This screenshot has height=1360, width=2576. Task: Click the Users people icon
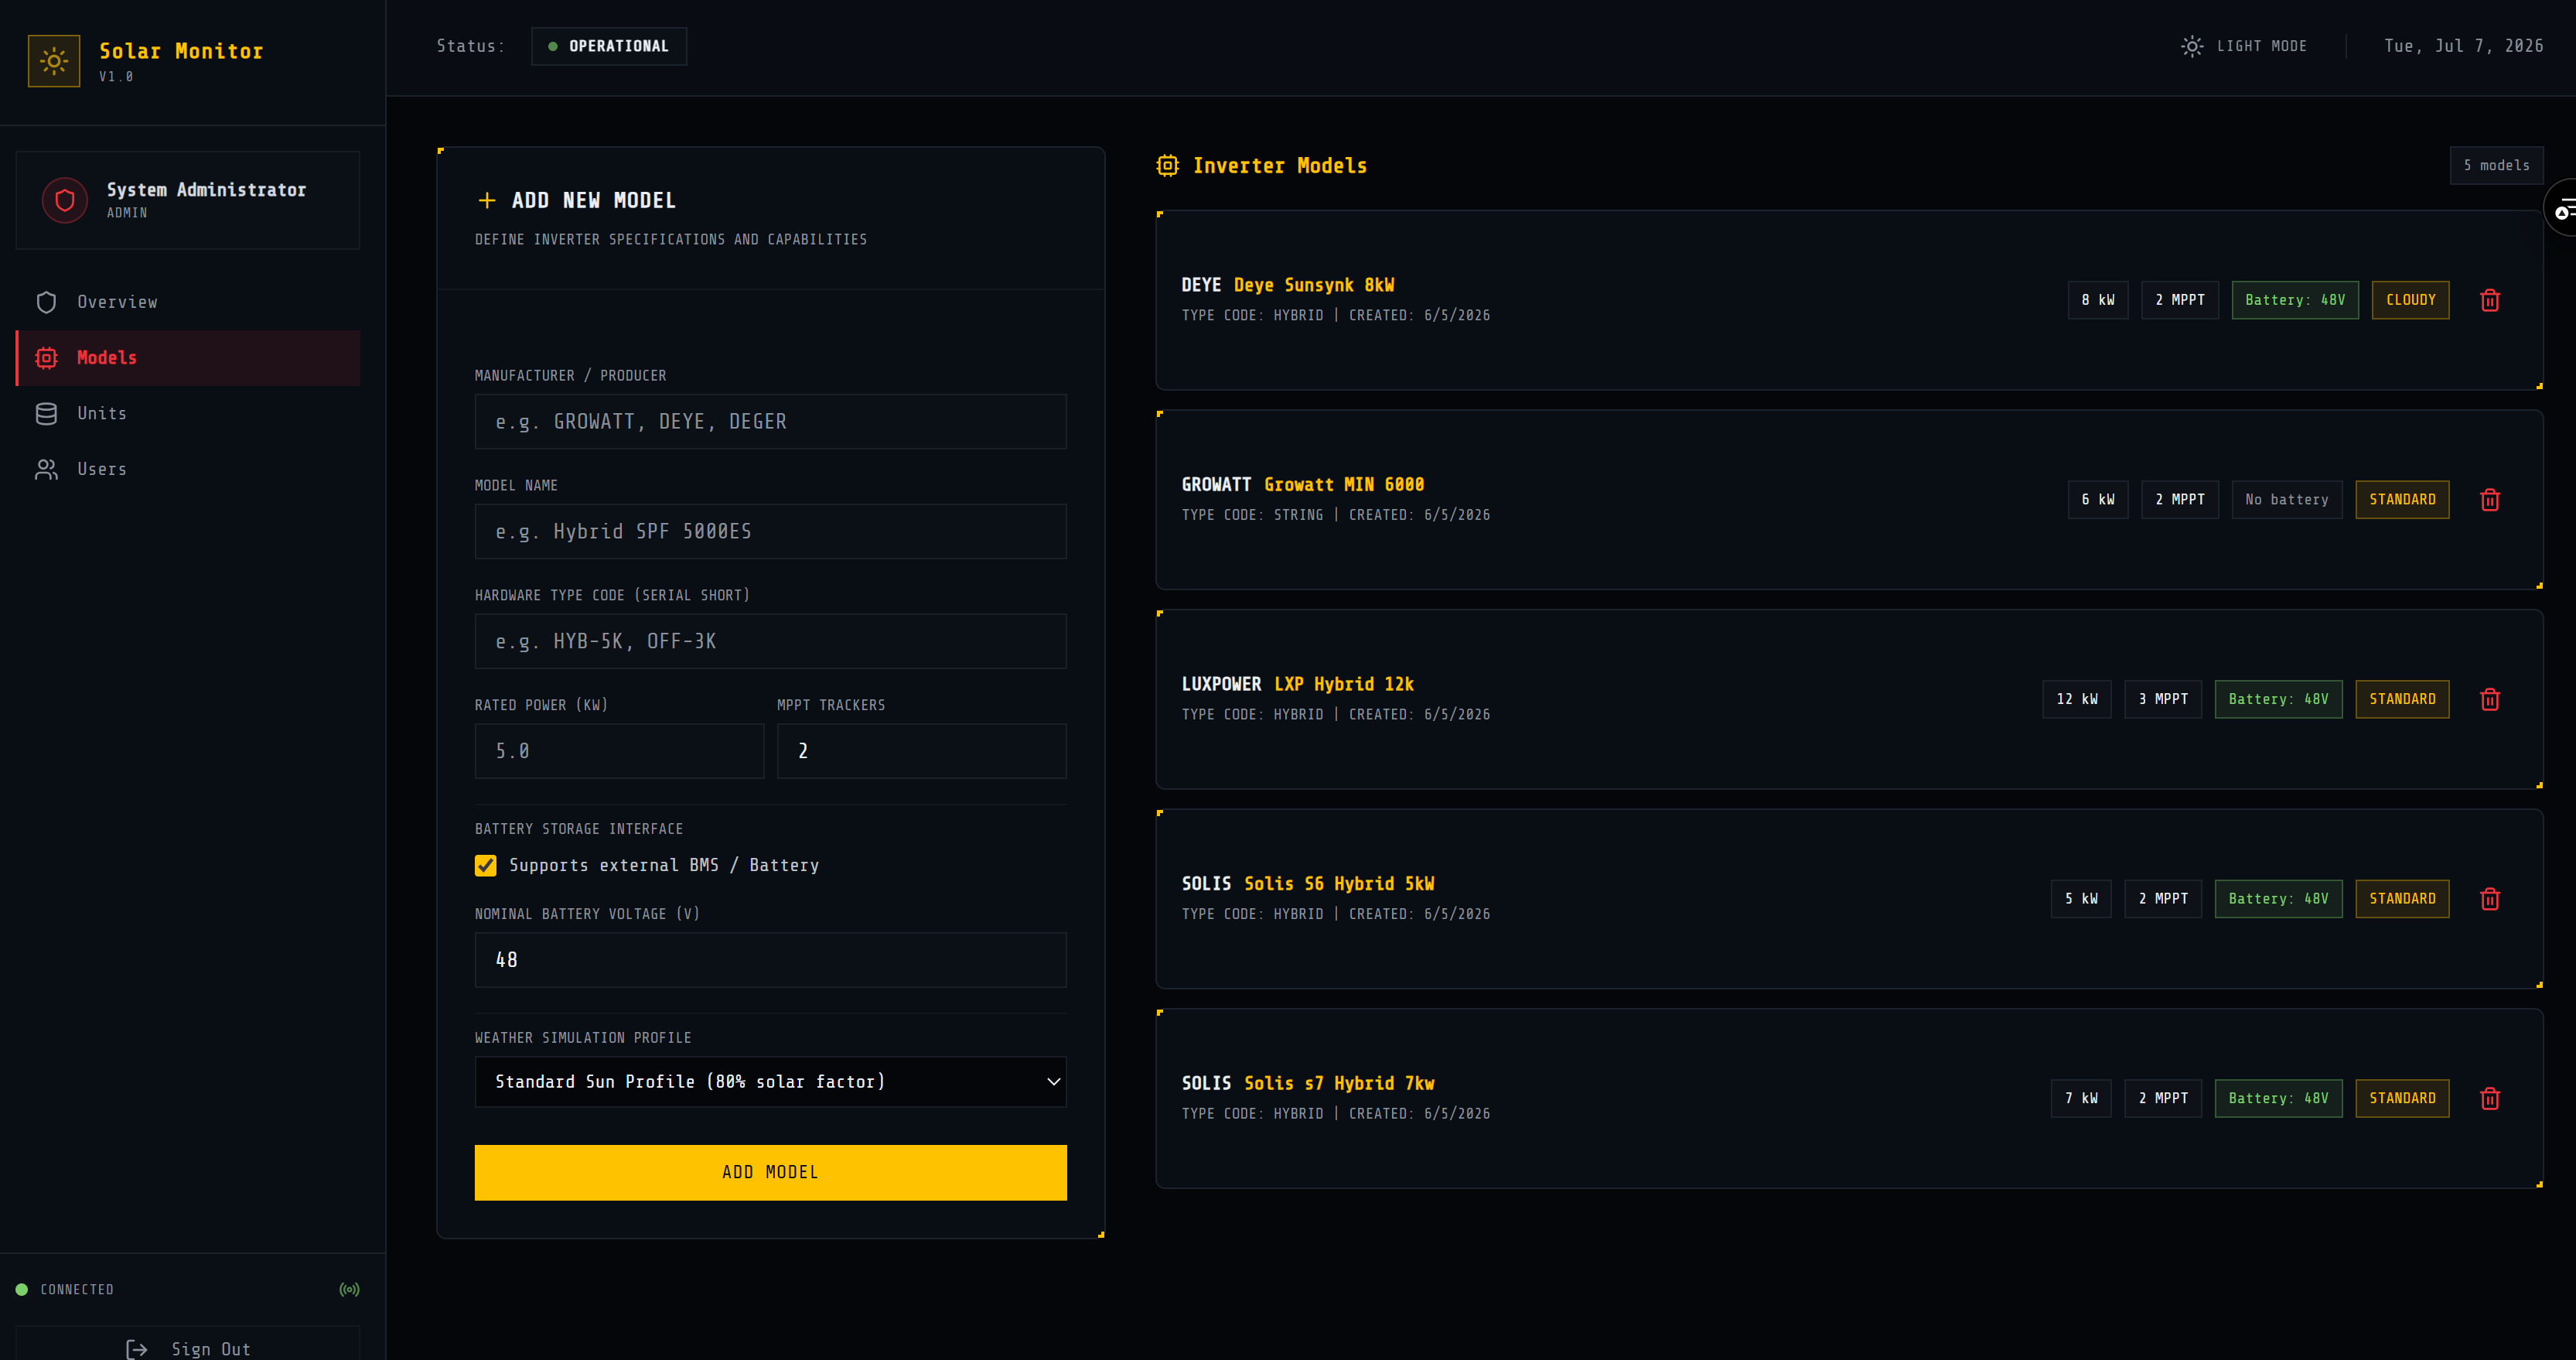coord(46,470)
